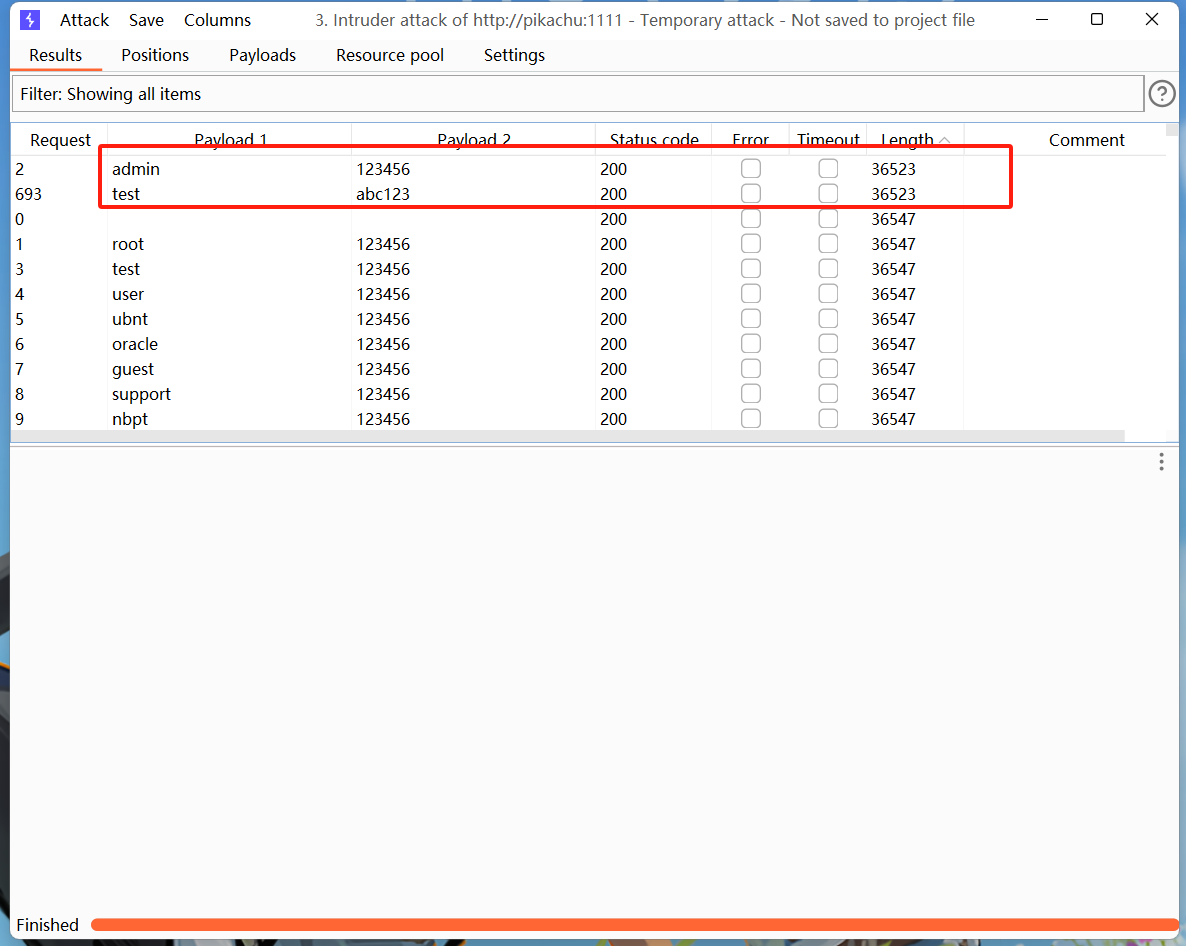Click the results table horizontal scrollbar
This screenshot has height=946, width=1186.
[x=567, y=436]
